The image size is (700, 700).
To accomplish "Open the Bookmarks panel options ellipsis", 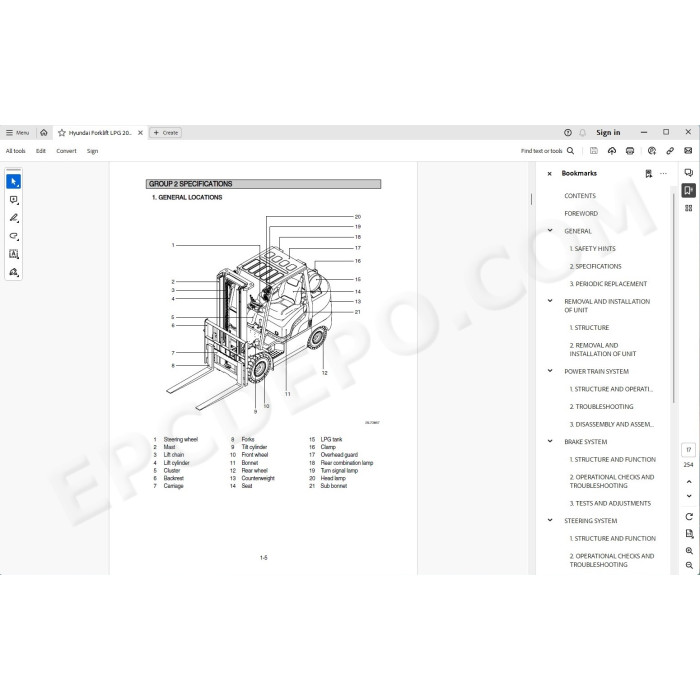I will pyautogui.click(x=663, y=174).
